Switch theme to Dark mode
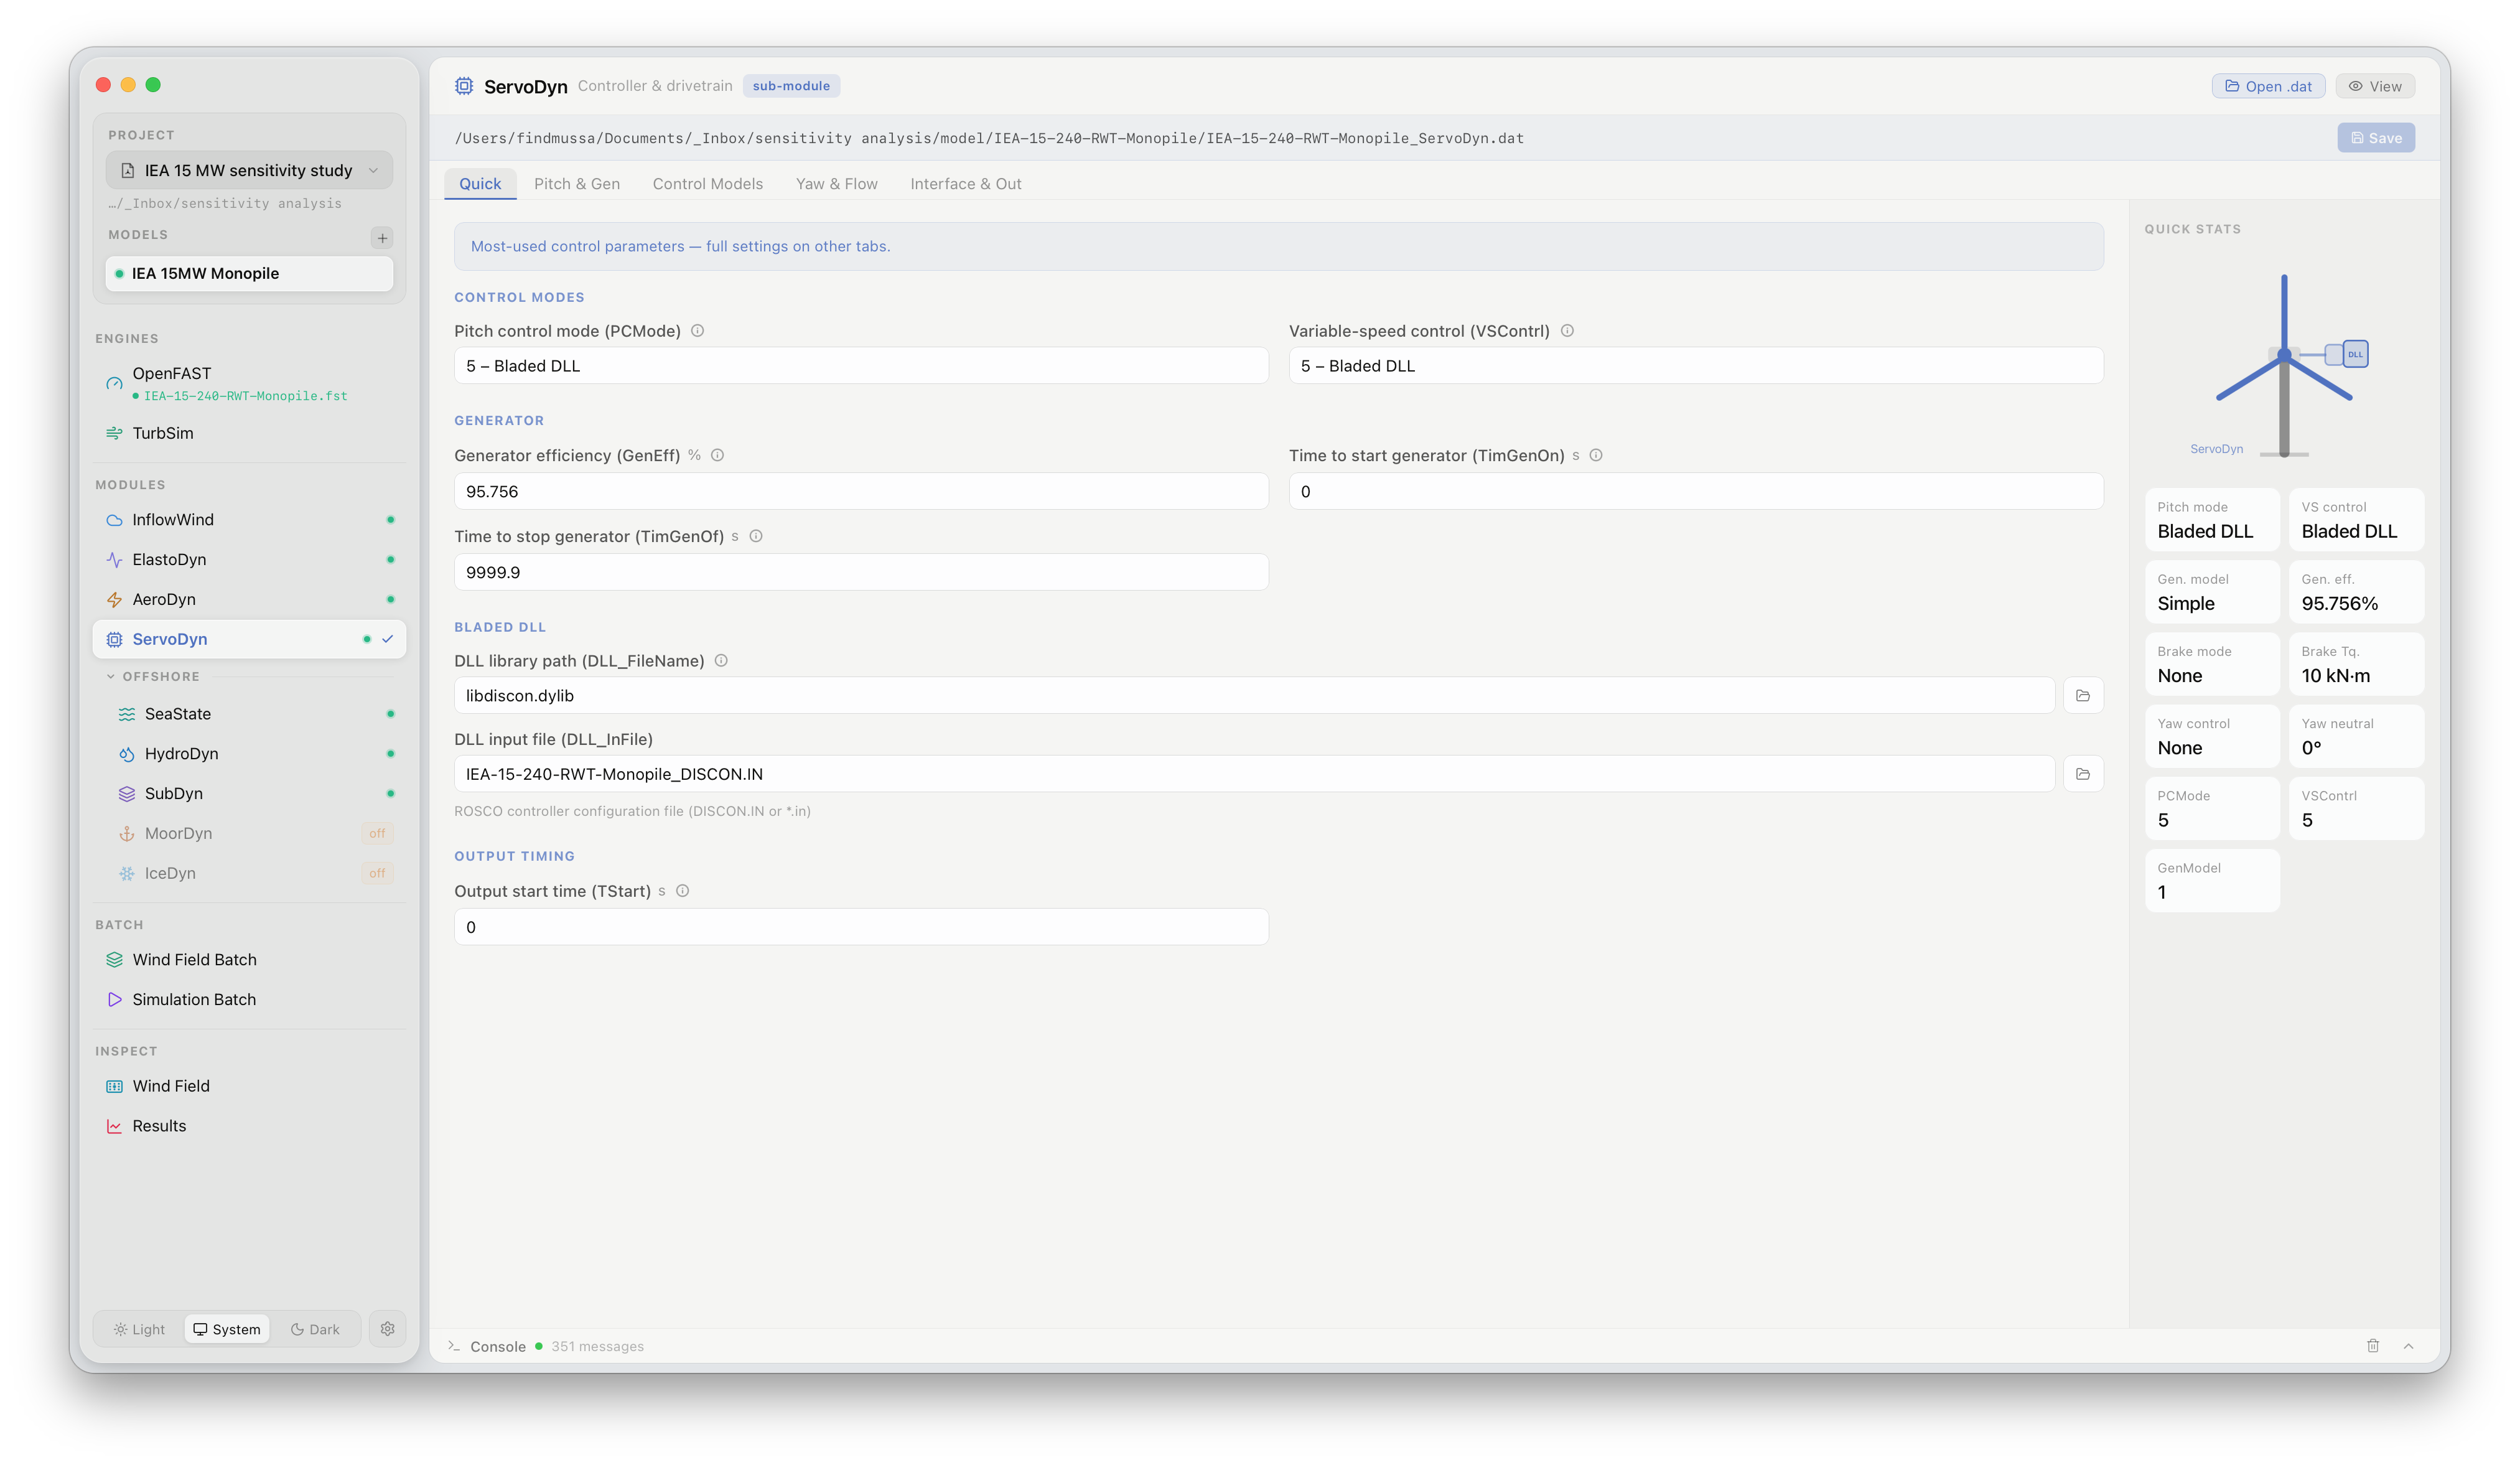Viewport: 2520px width, 1465px height. [x=315, y=1329]
